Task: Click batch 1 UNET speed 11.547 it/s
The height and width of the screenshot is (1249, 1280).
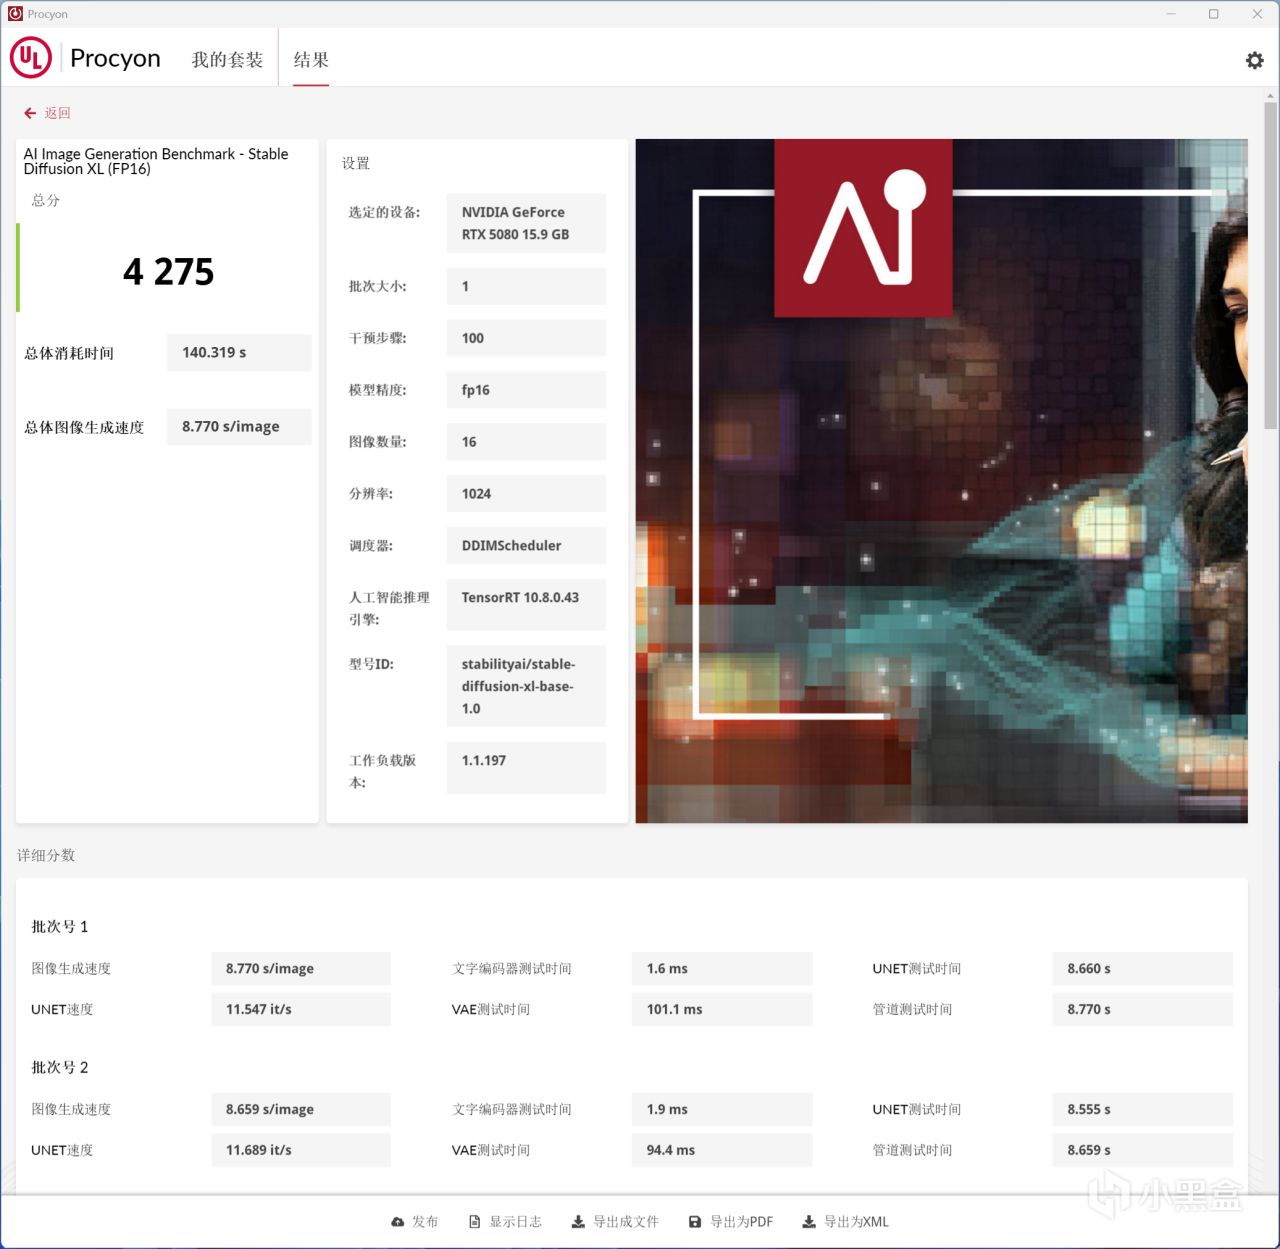Action: coord(301,1010)
